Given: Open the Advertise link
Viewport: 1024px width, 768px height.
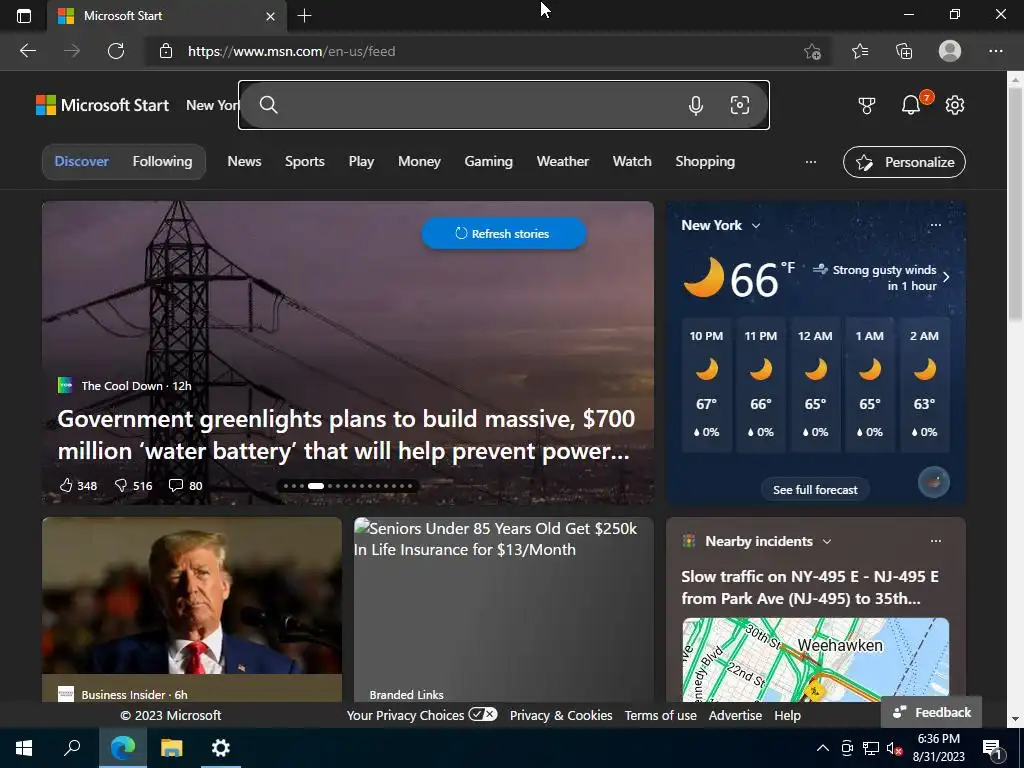Looking at the screenshot, I should click(735, 715).
